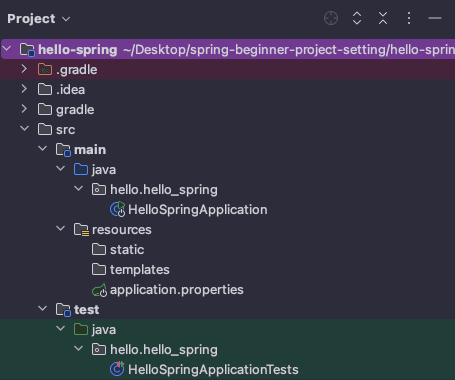This screenshot has width=455, height=380.
Task: Select hello.hello_spring label under test
Action: coord(164,350)
